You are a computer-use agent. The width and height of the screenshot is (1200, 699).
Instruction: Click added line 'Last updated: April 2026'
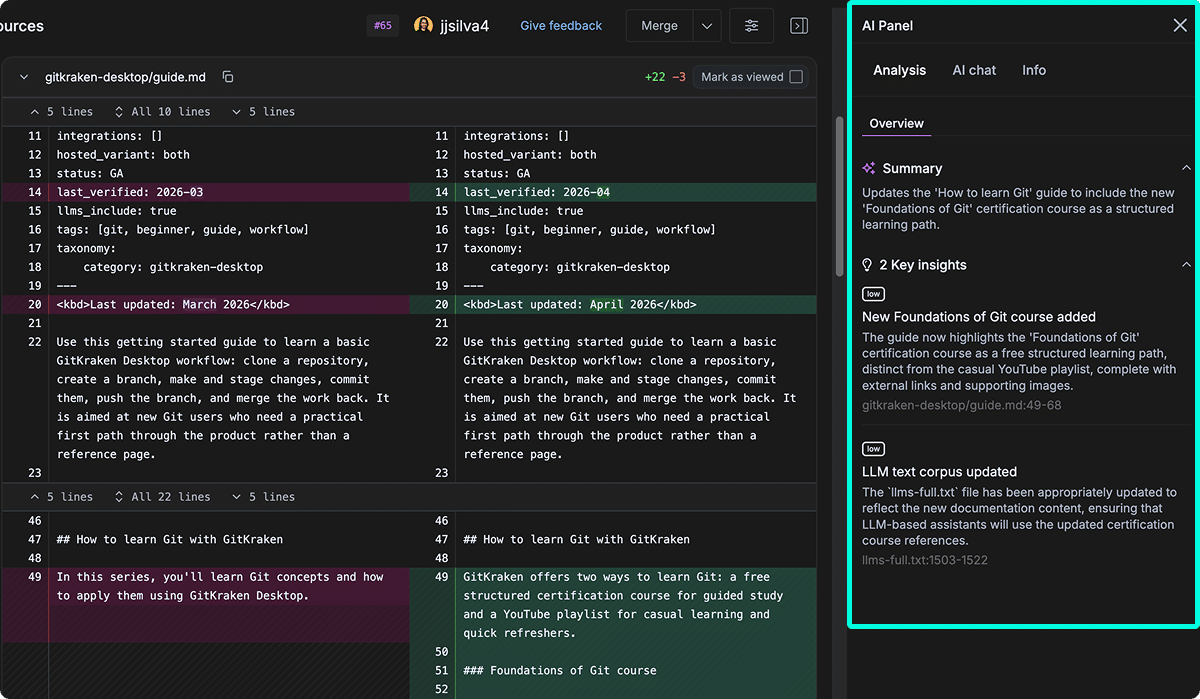580,304
